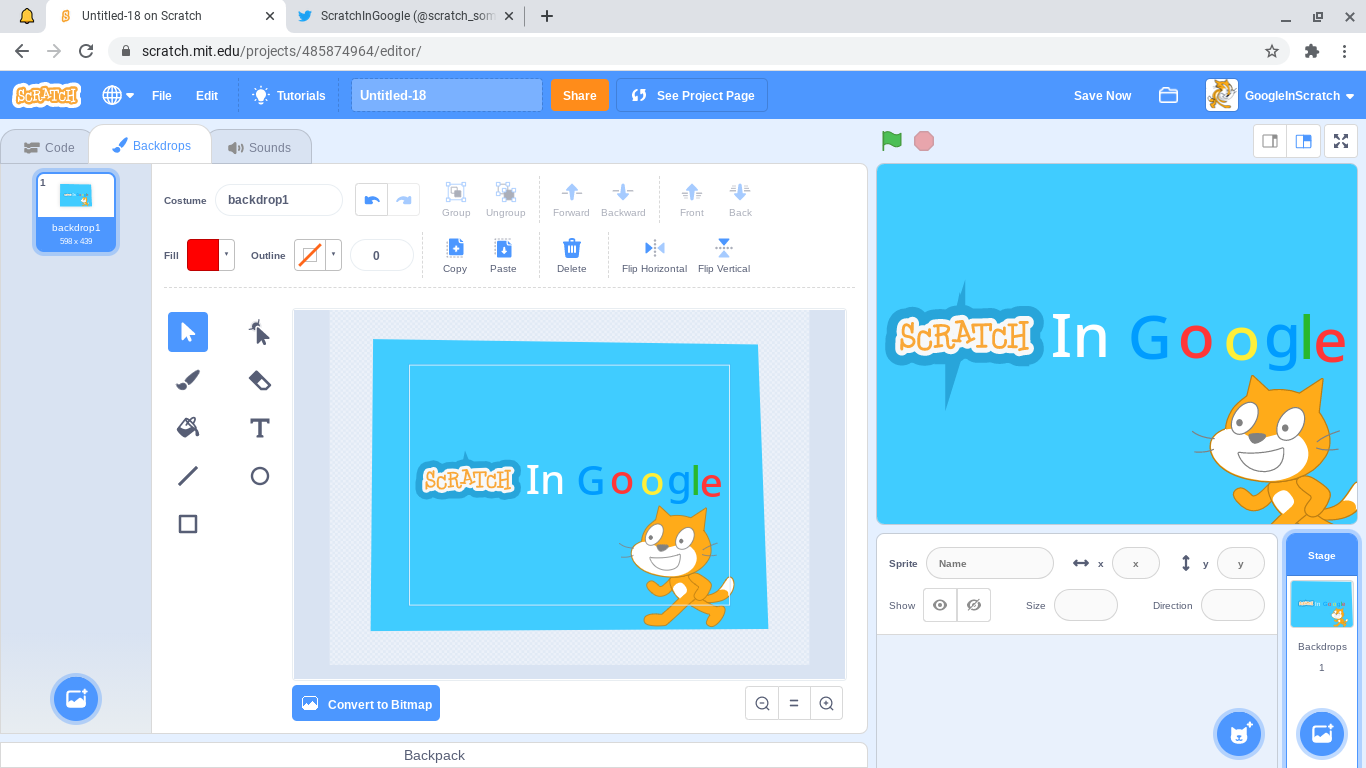Click the Choose a Sprite button
This screenshot has height=768, width=1366.
(x=1240, y=734)
